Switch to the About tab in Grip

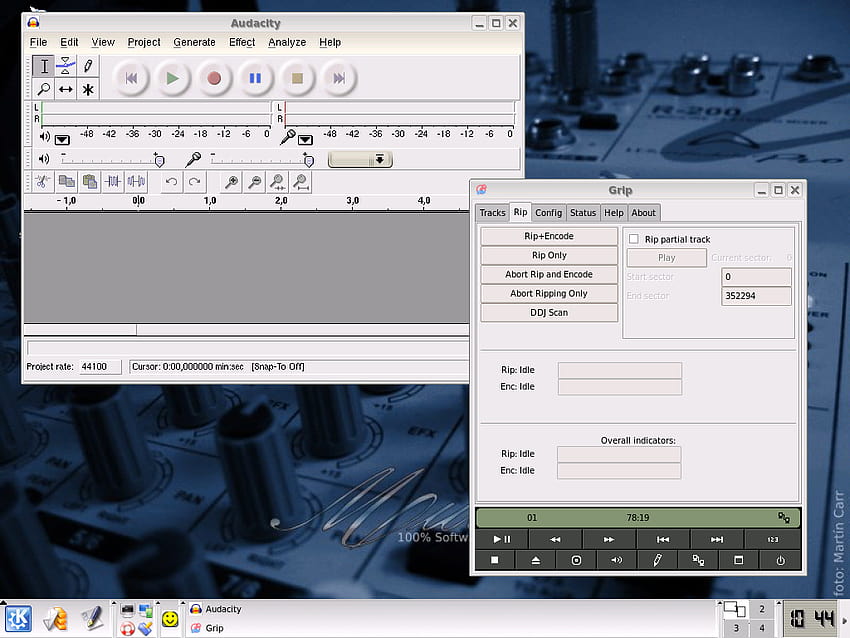[x=643, y=213]
